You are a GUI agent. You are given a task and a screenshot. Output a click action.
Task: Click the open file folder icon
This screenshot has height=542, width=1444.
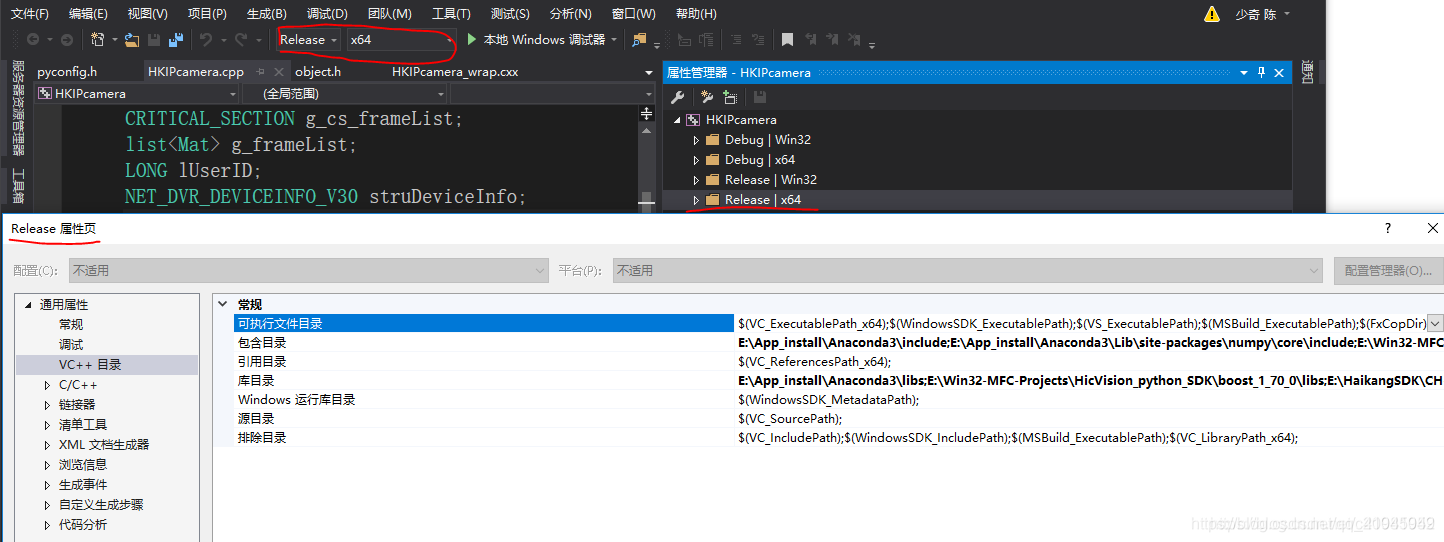pos(132,40)
